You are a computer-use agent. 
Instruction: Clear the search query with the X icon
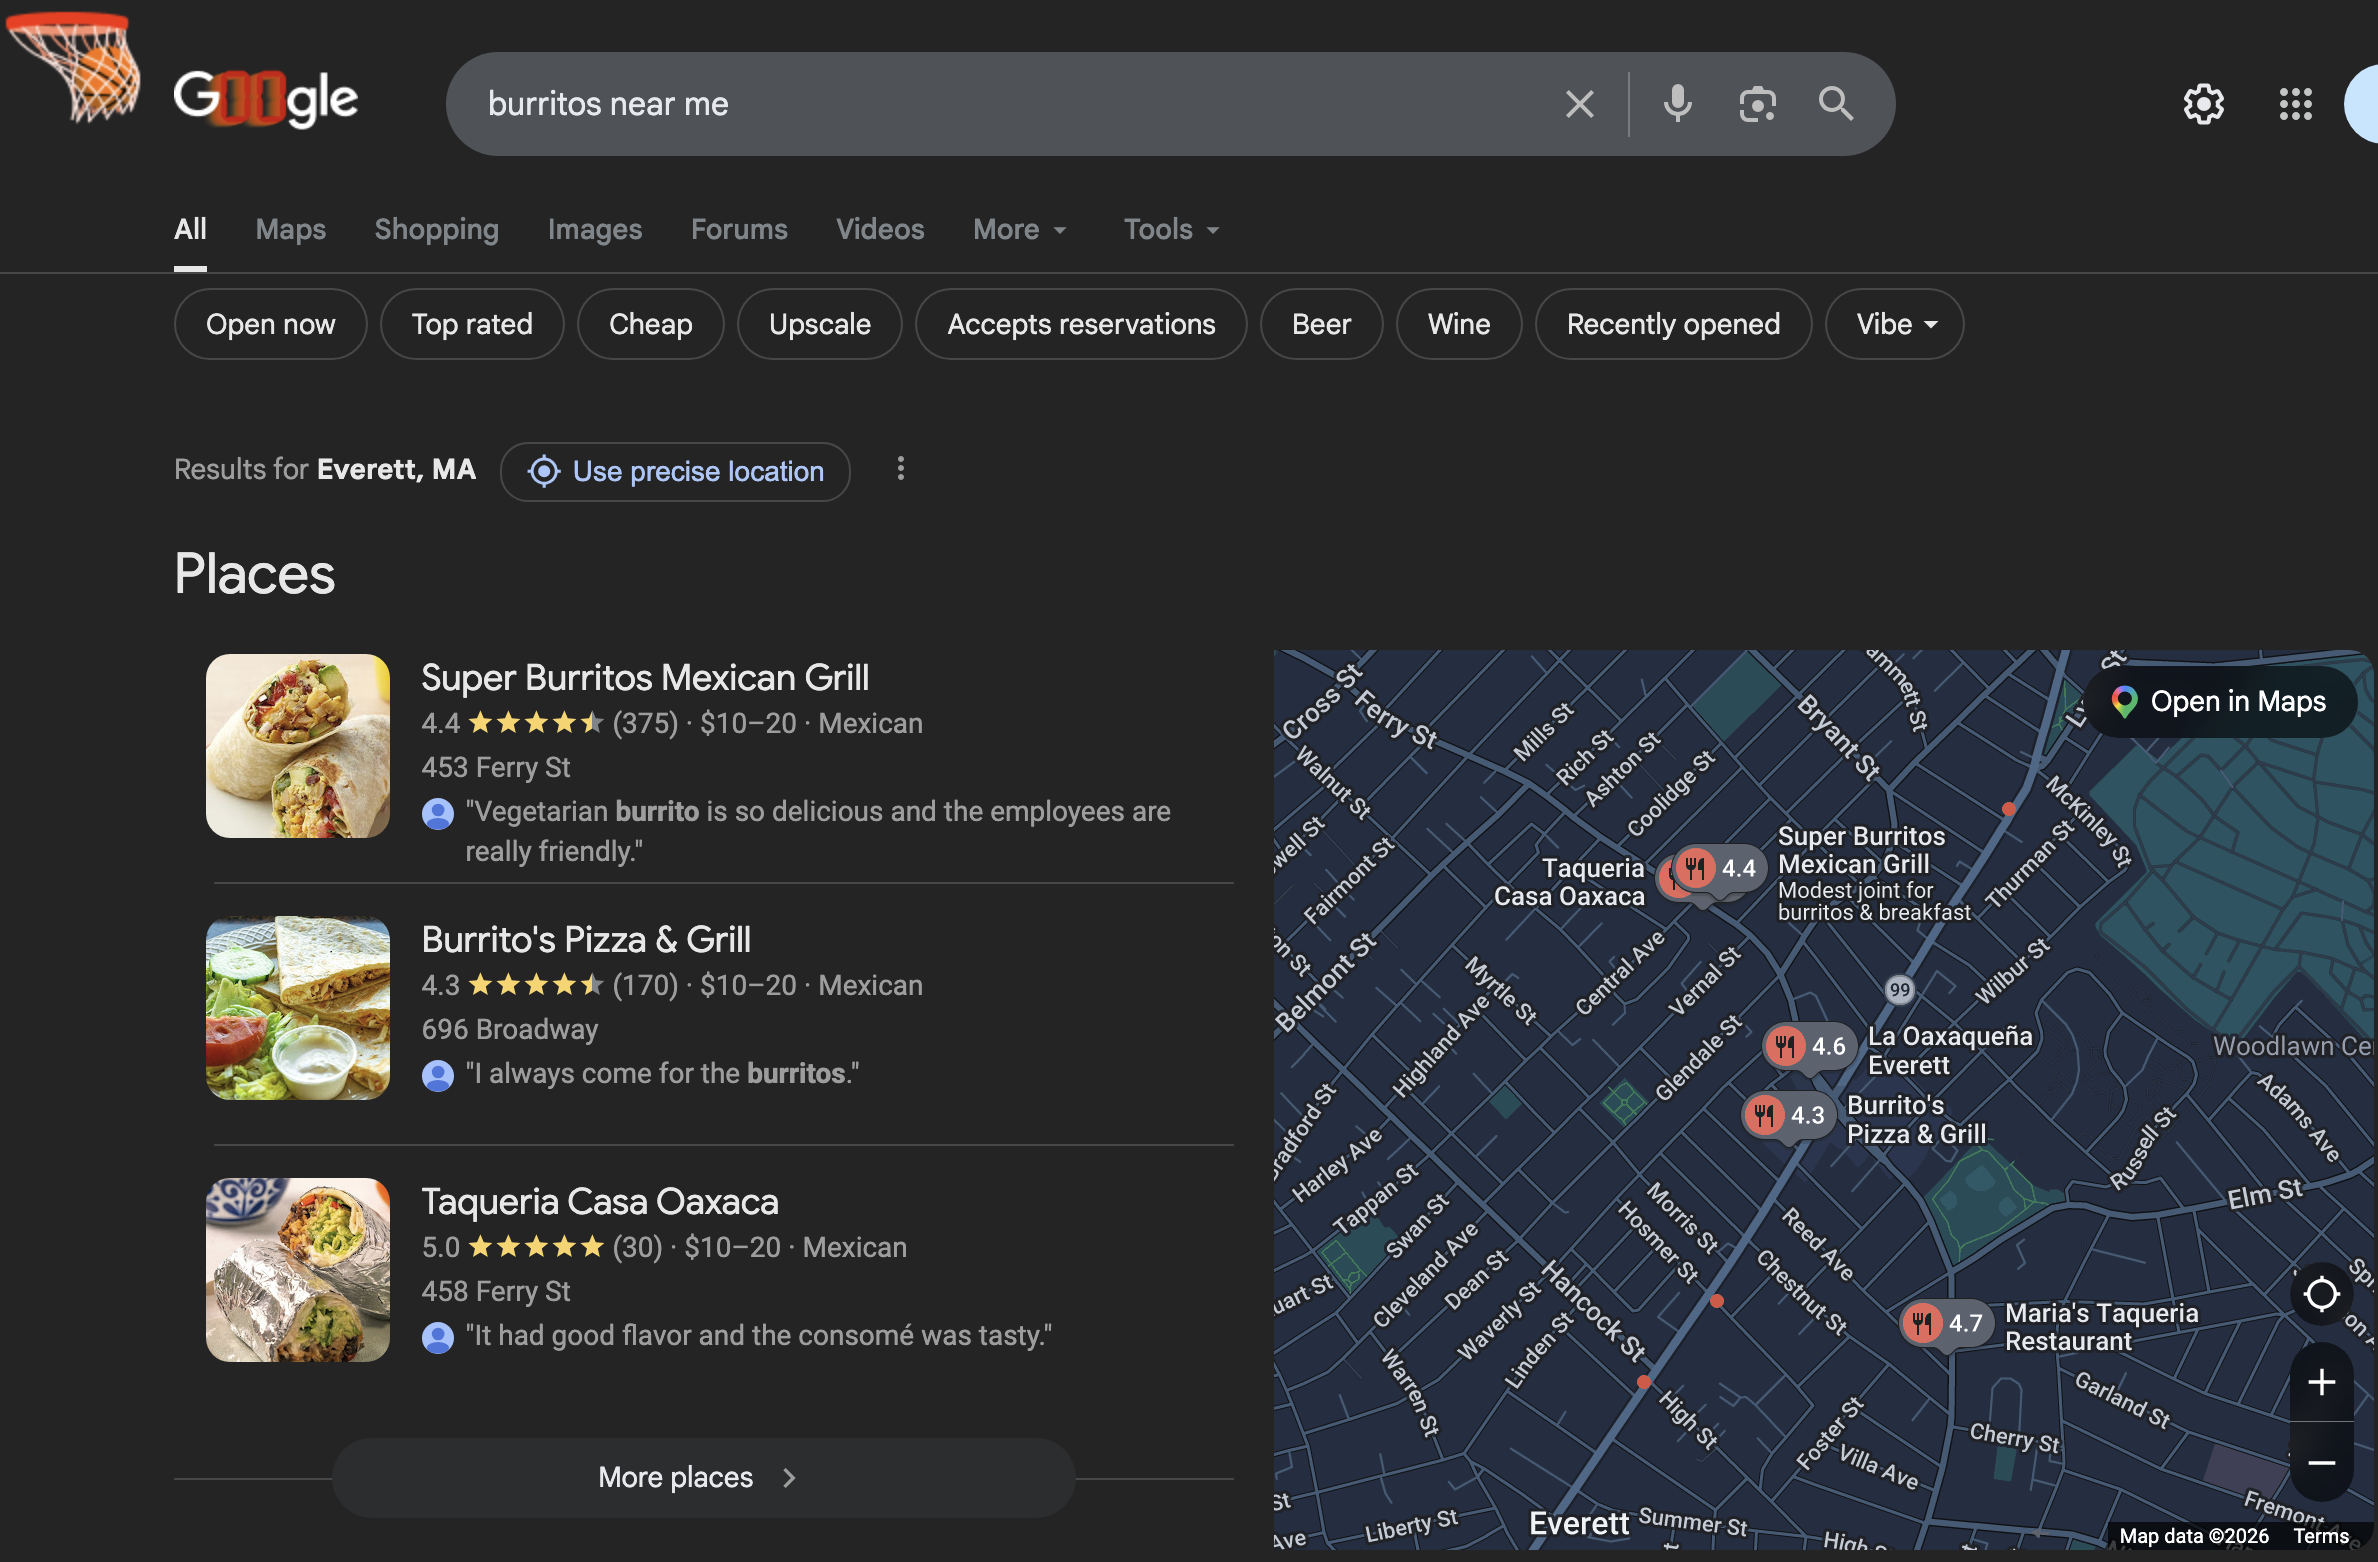pos(1580,103)
